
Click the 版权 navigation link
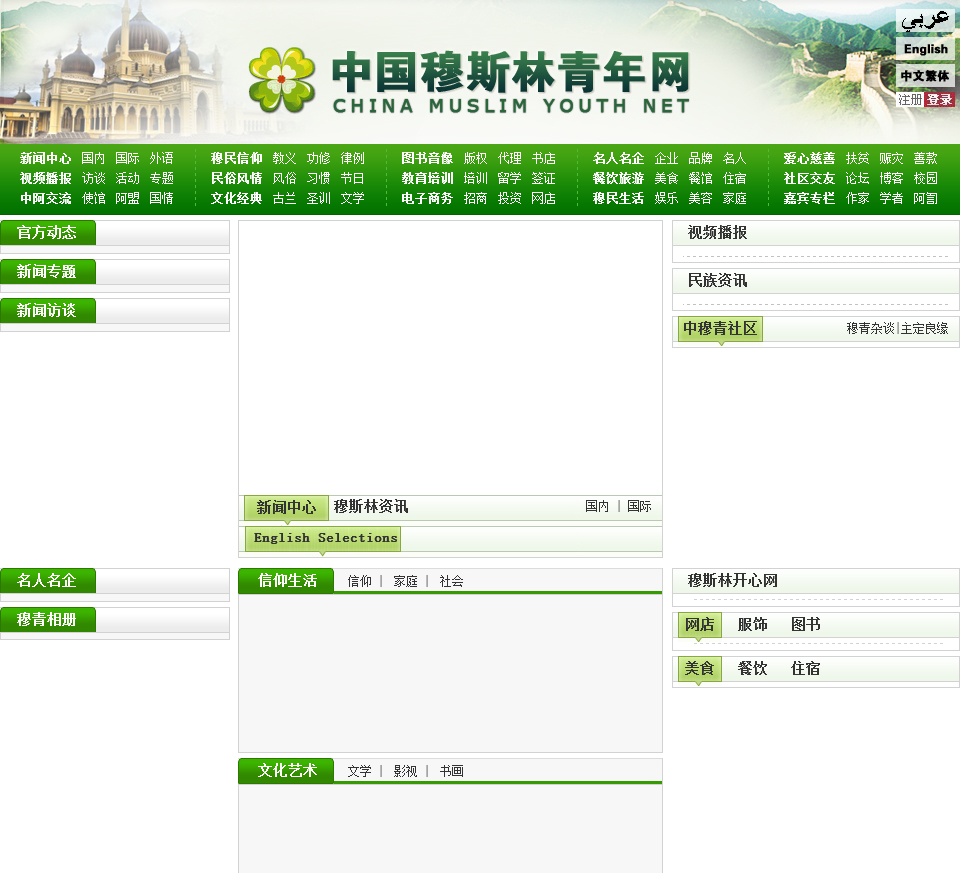click(475, 159)
